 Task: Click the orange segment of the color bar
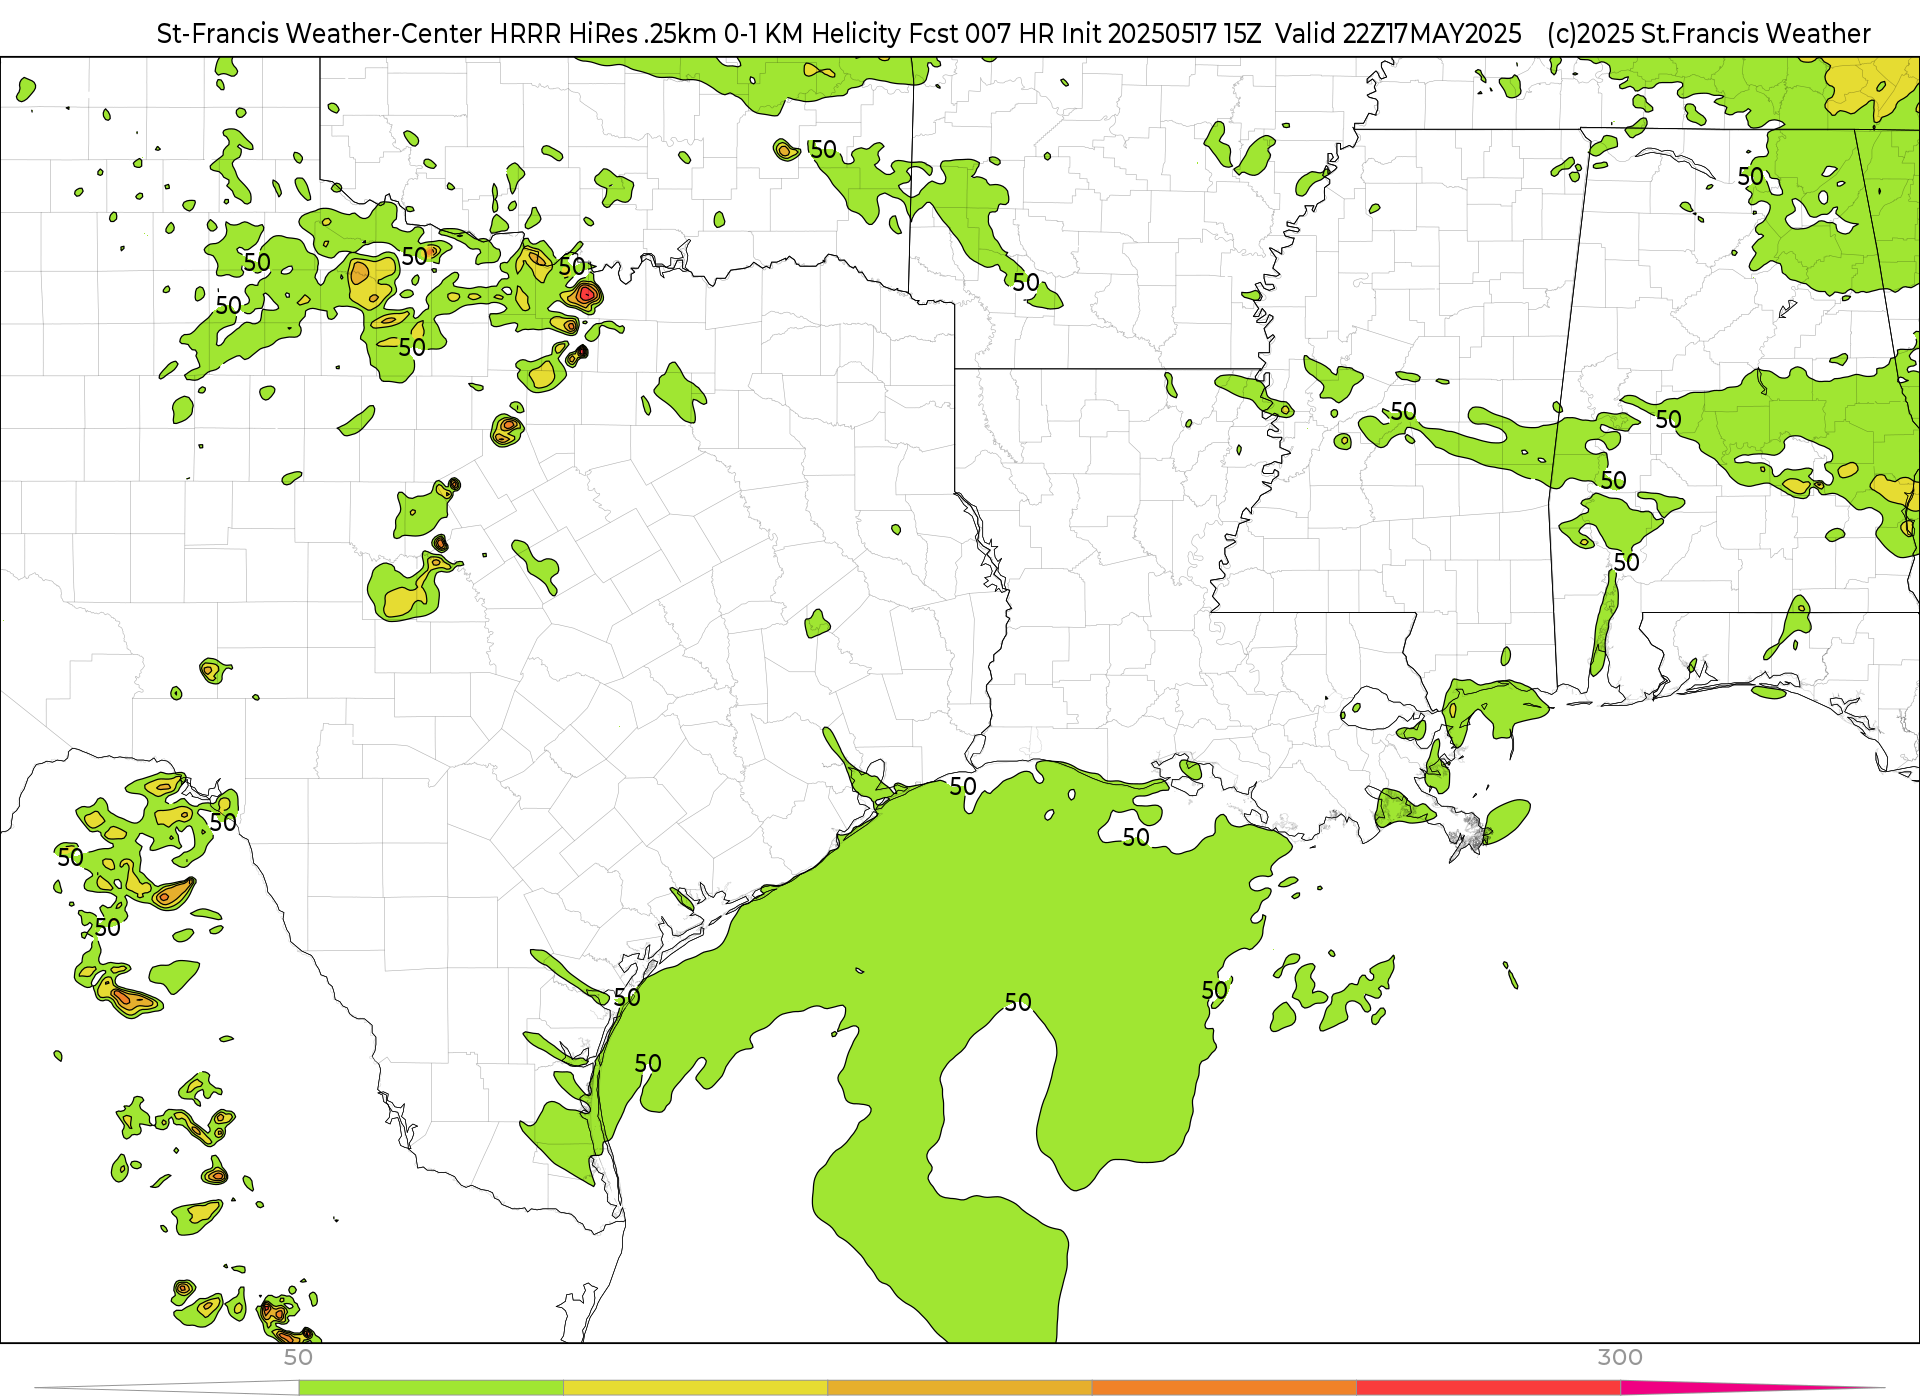tap(1224, 1388)
